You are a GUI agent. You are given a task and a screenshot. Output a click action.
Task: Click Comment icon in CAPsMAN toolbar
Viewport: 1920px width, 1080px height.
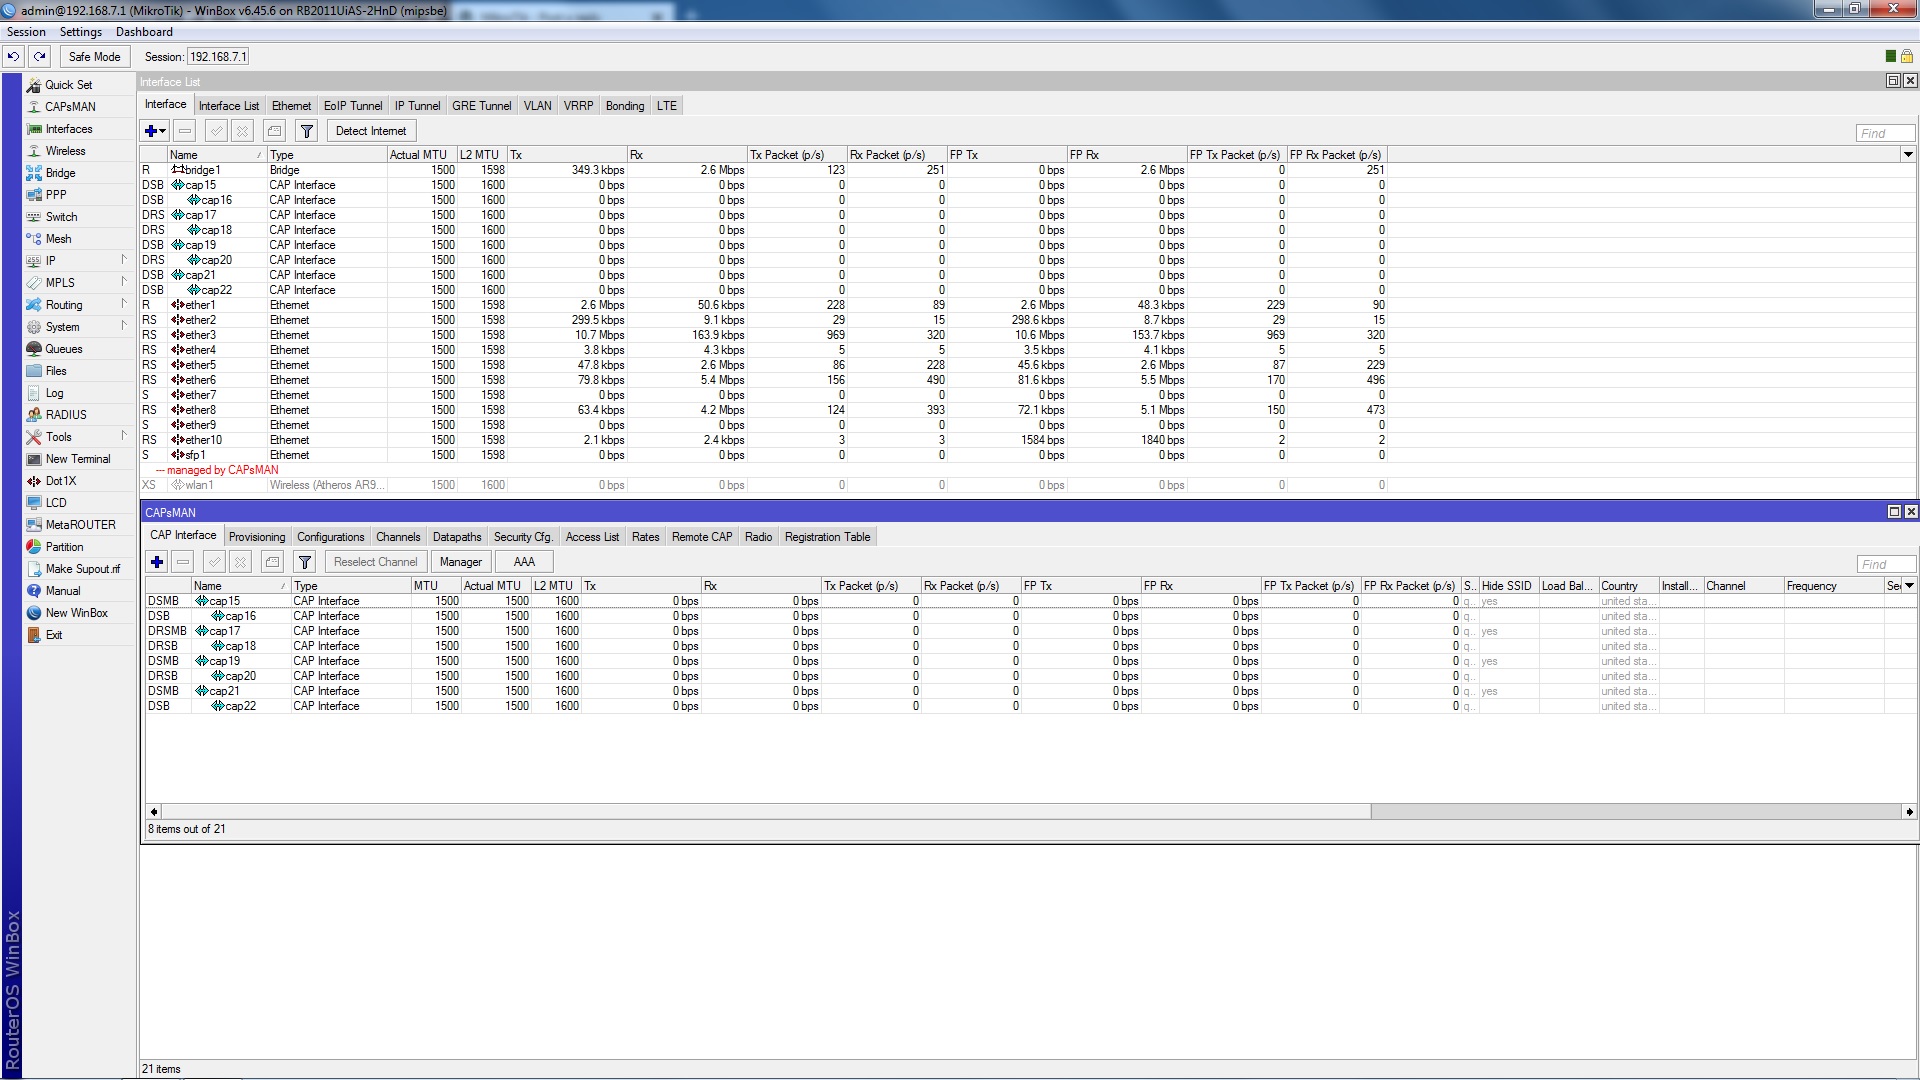(272, 562)
